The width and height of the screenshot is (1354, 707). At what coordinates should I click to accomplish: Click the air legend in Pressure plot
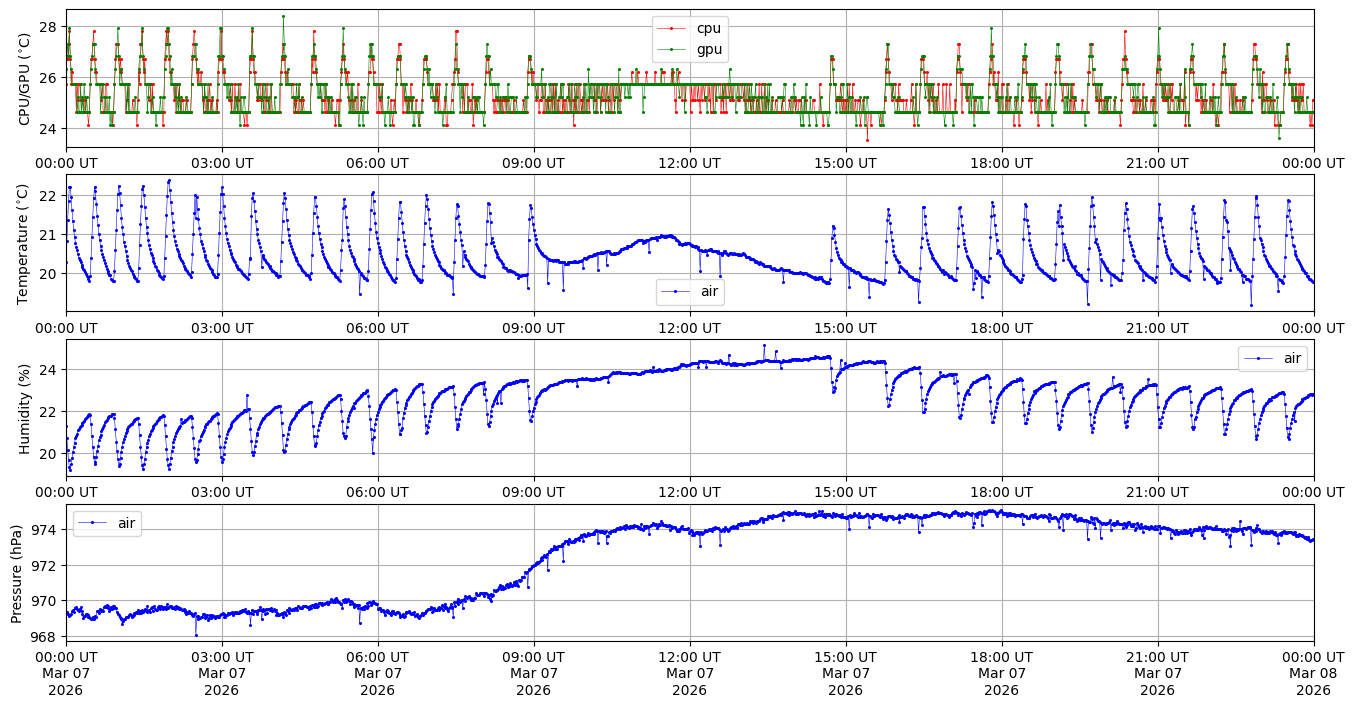[x=107, y=523]
